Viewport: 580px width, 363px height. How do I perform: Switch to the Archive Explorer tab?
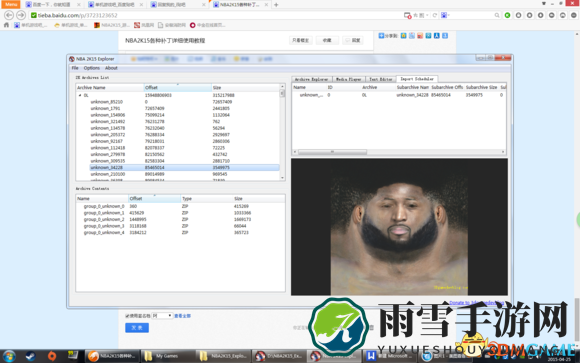(x=311, y=79)
